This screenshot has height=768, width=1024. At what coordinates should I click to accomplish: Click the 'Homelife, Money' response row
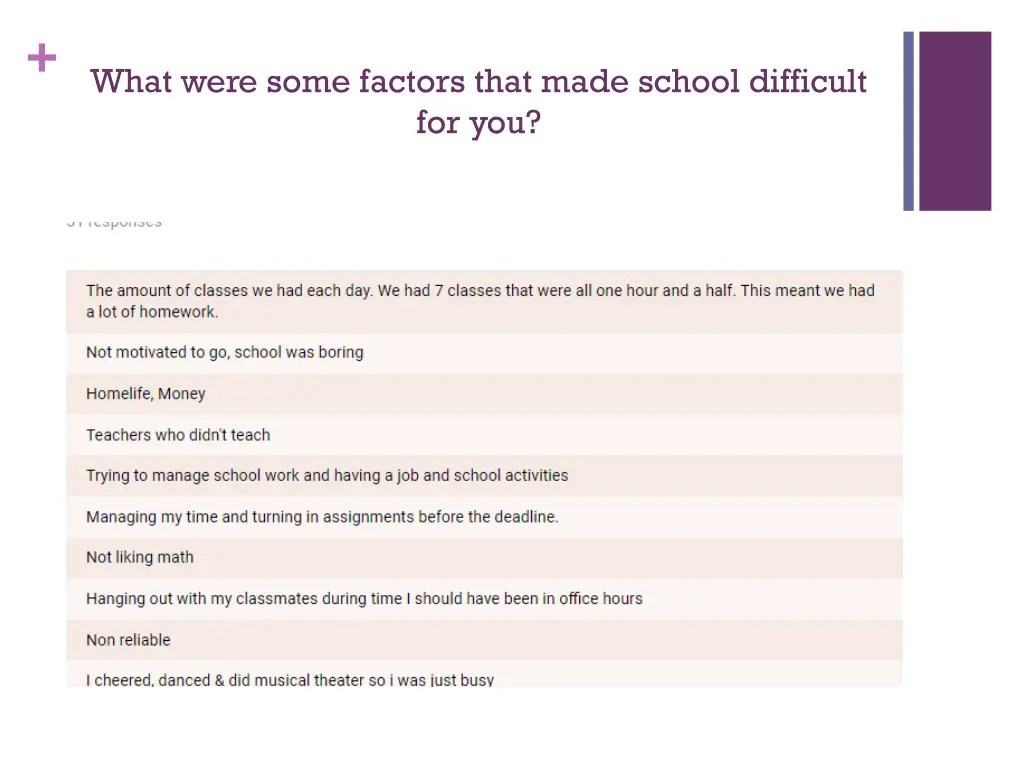pos(484,394)
